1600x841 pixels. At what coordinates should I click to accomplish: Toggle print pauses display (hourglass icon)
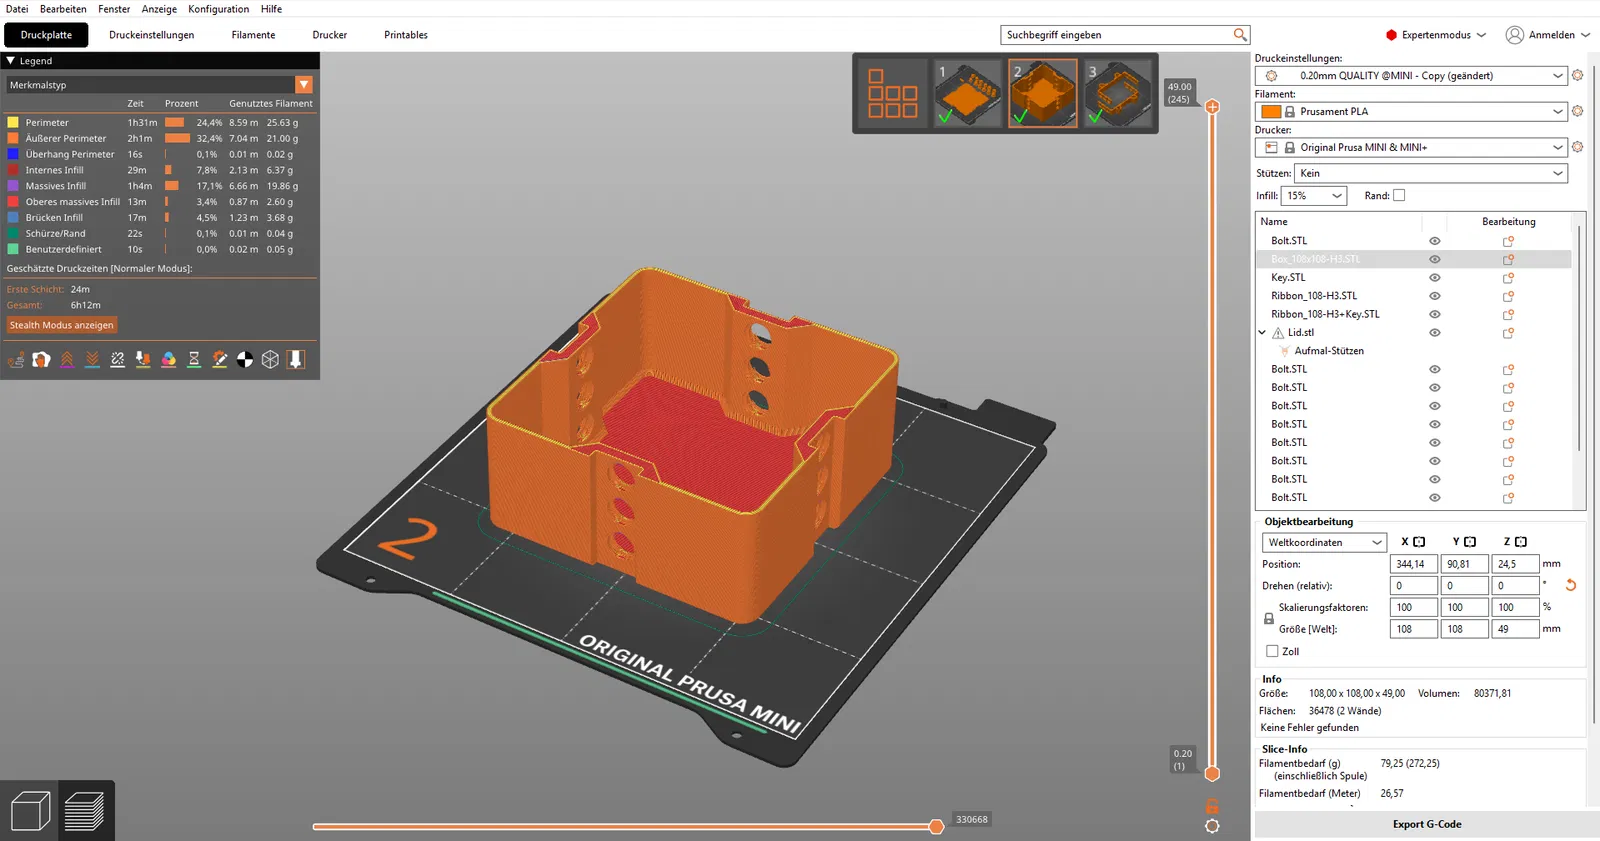(x=194, y=360)
